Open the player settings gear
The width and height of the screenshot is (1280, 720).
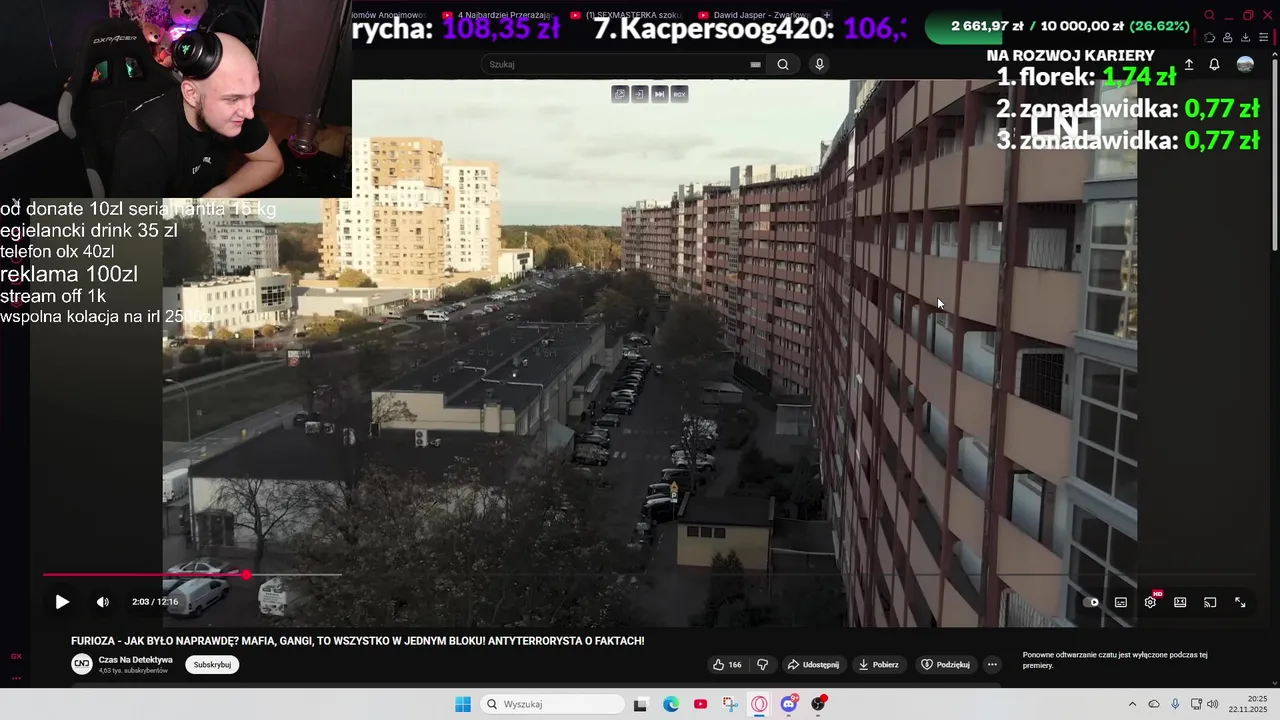pos(1150,602)
